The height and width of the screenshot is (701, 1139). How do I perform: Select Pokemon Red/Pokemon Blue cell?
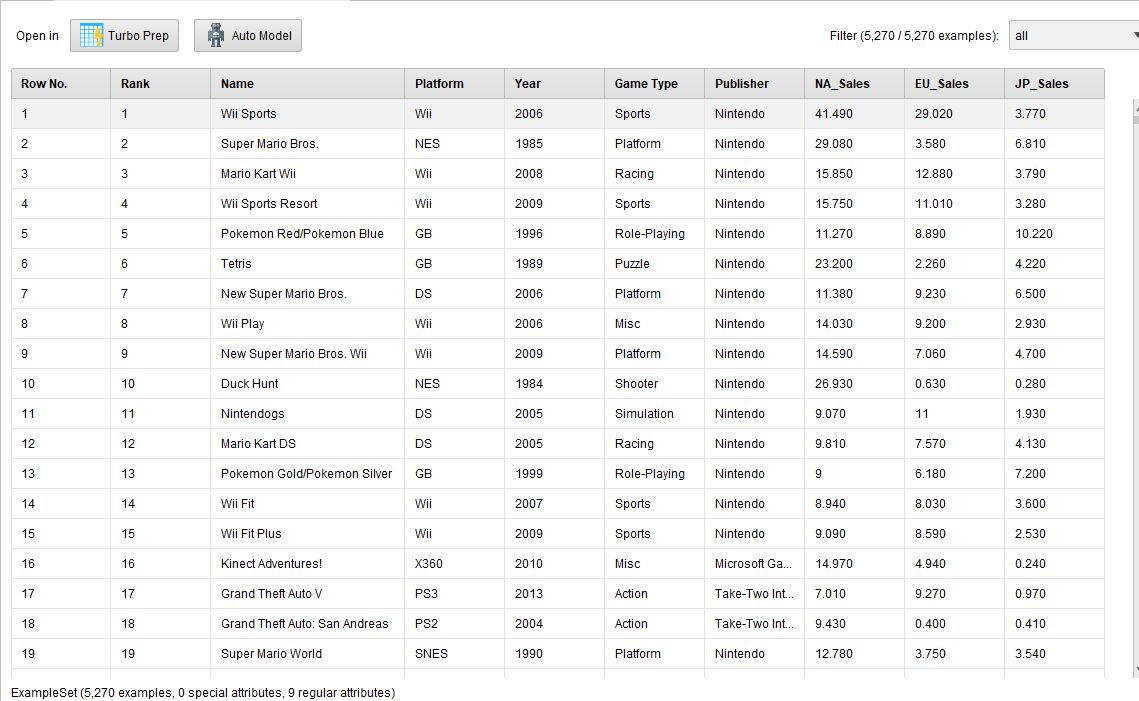coord(308,234)
